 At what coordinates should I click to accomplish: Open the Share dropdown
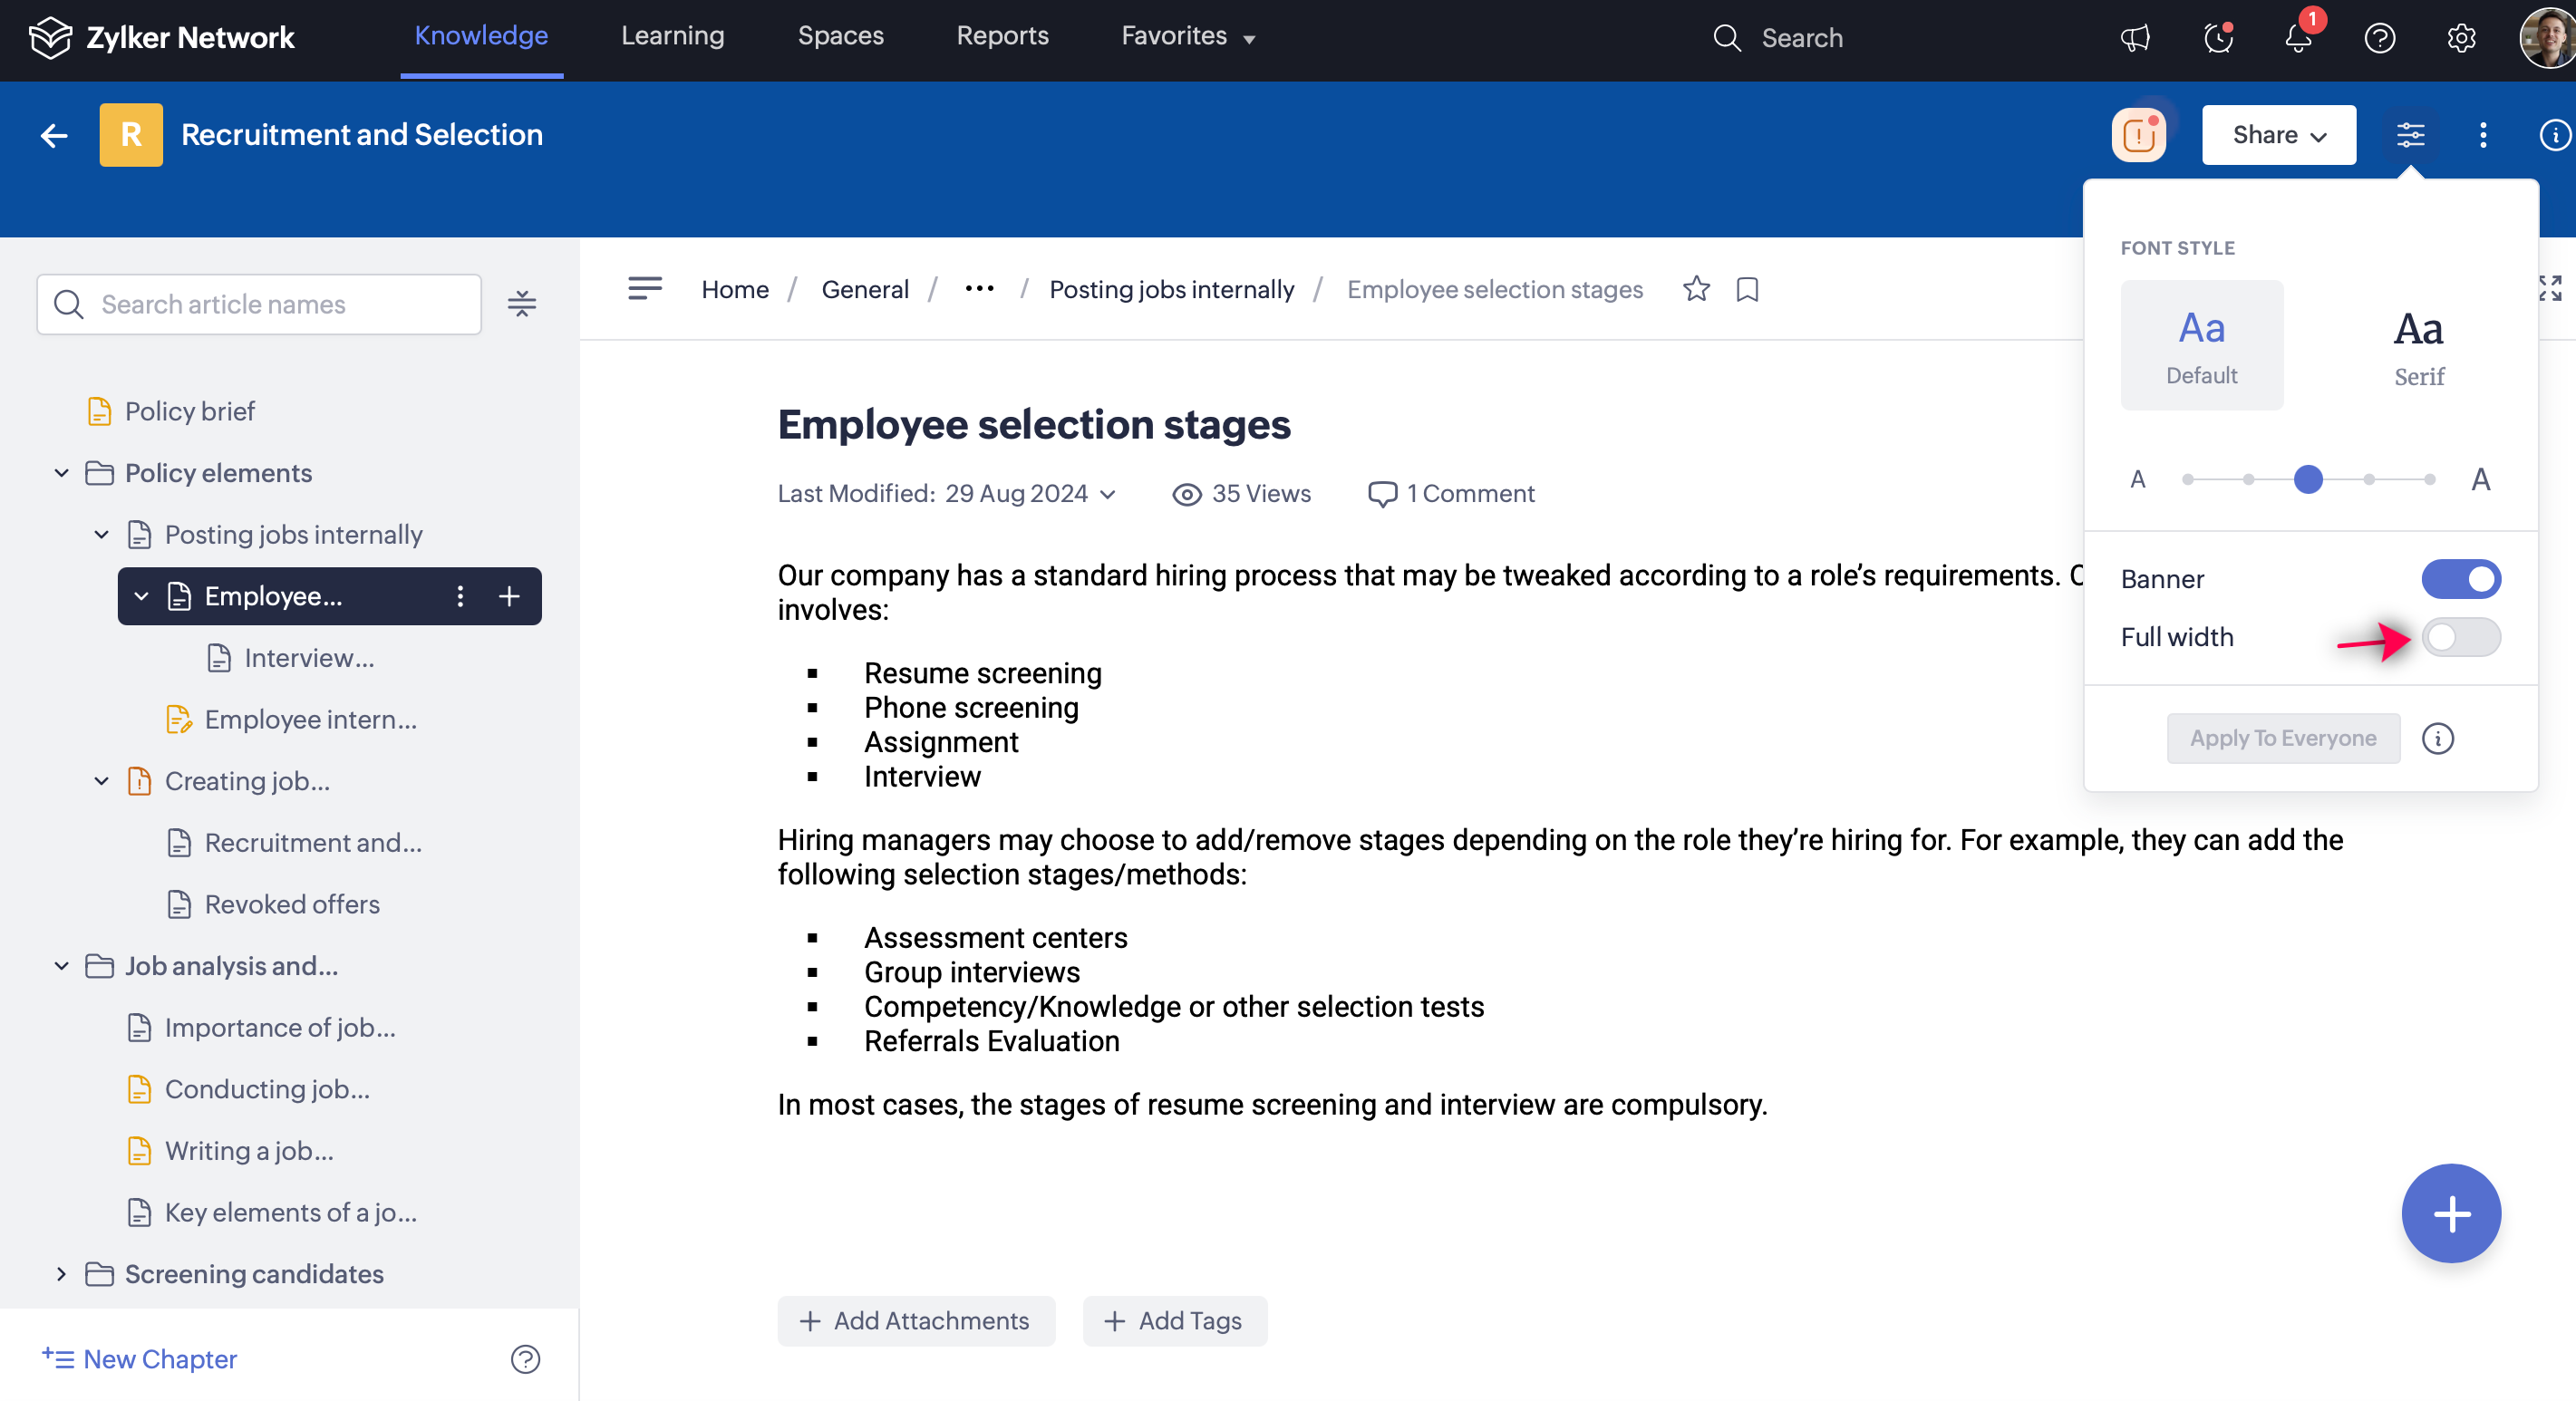2278,135
